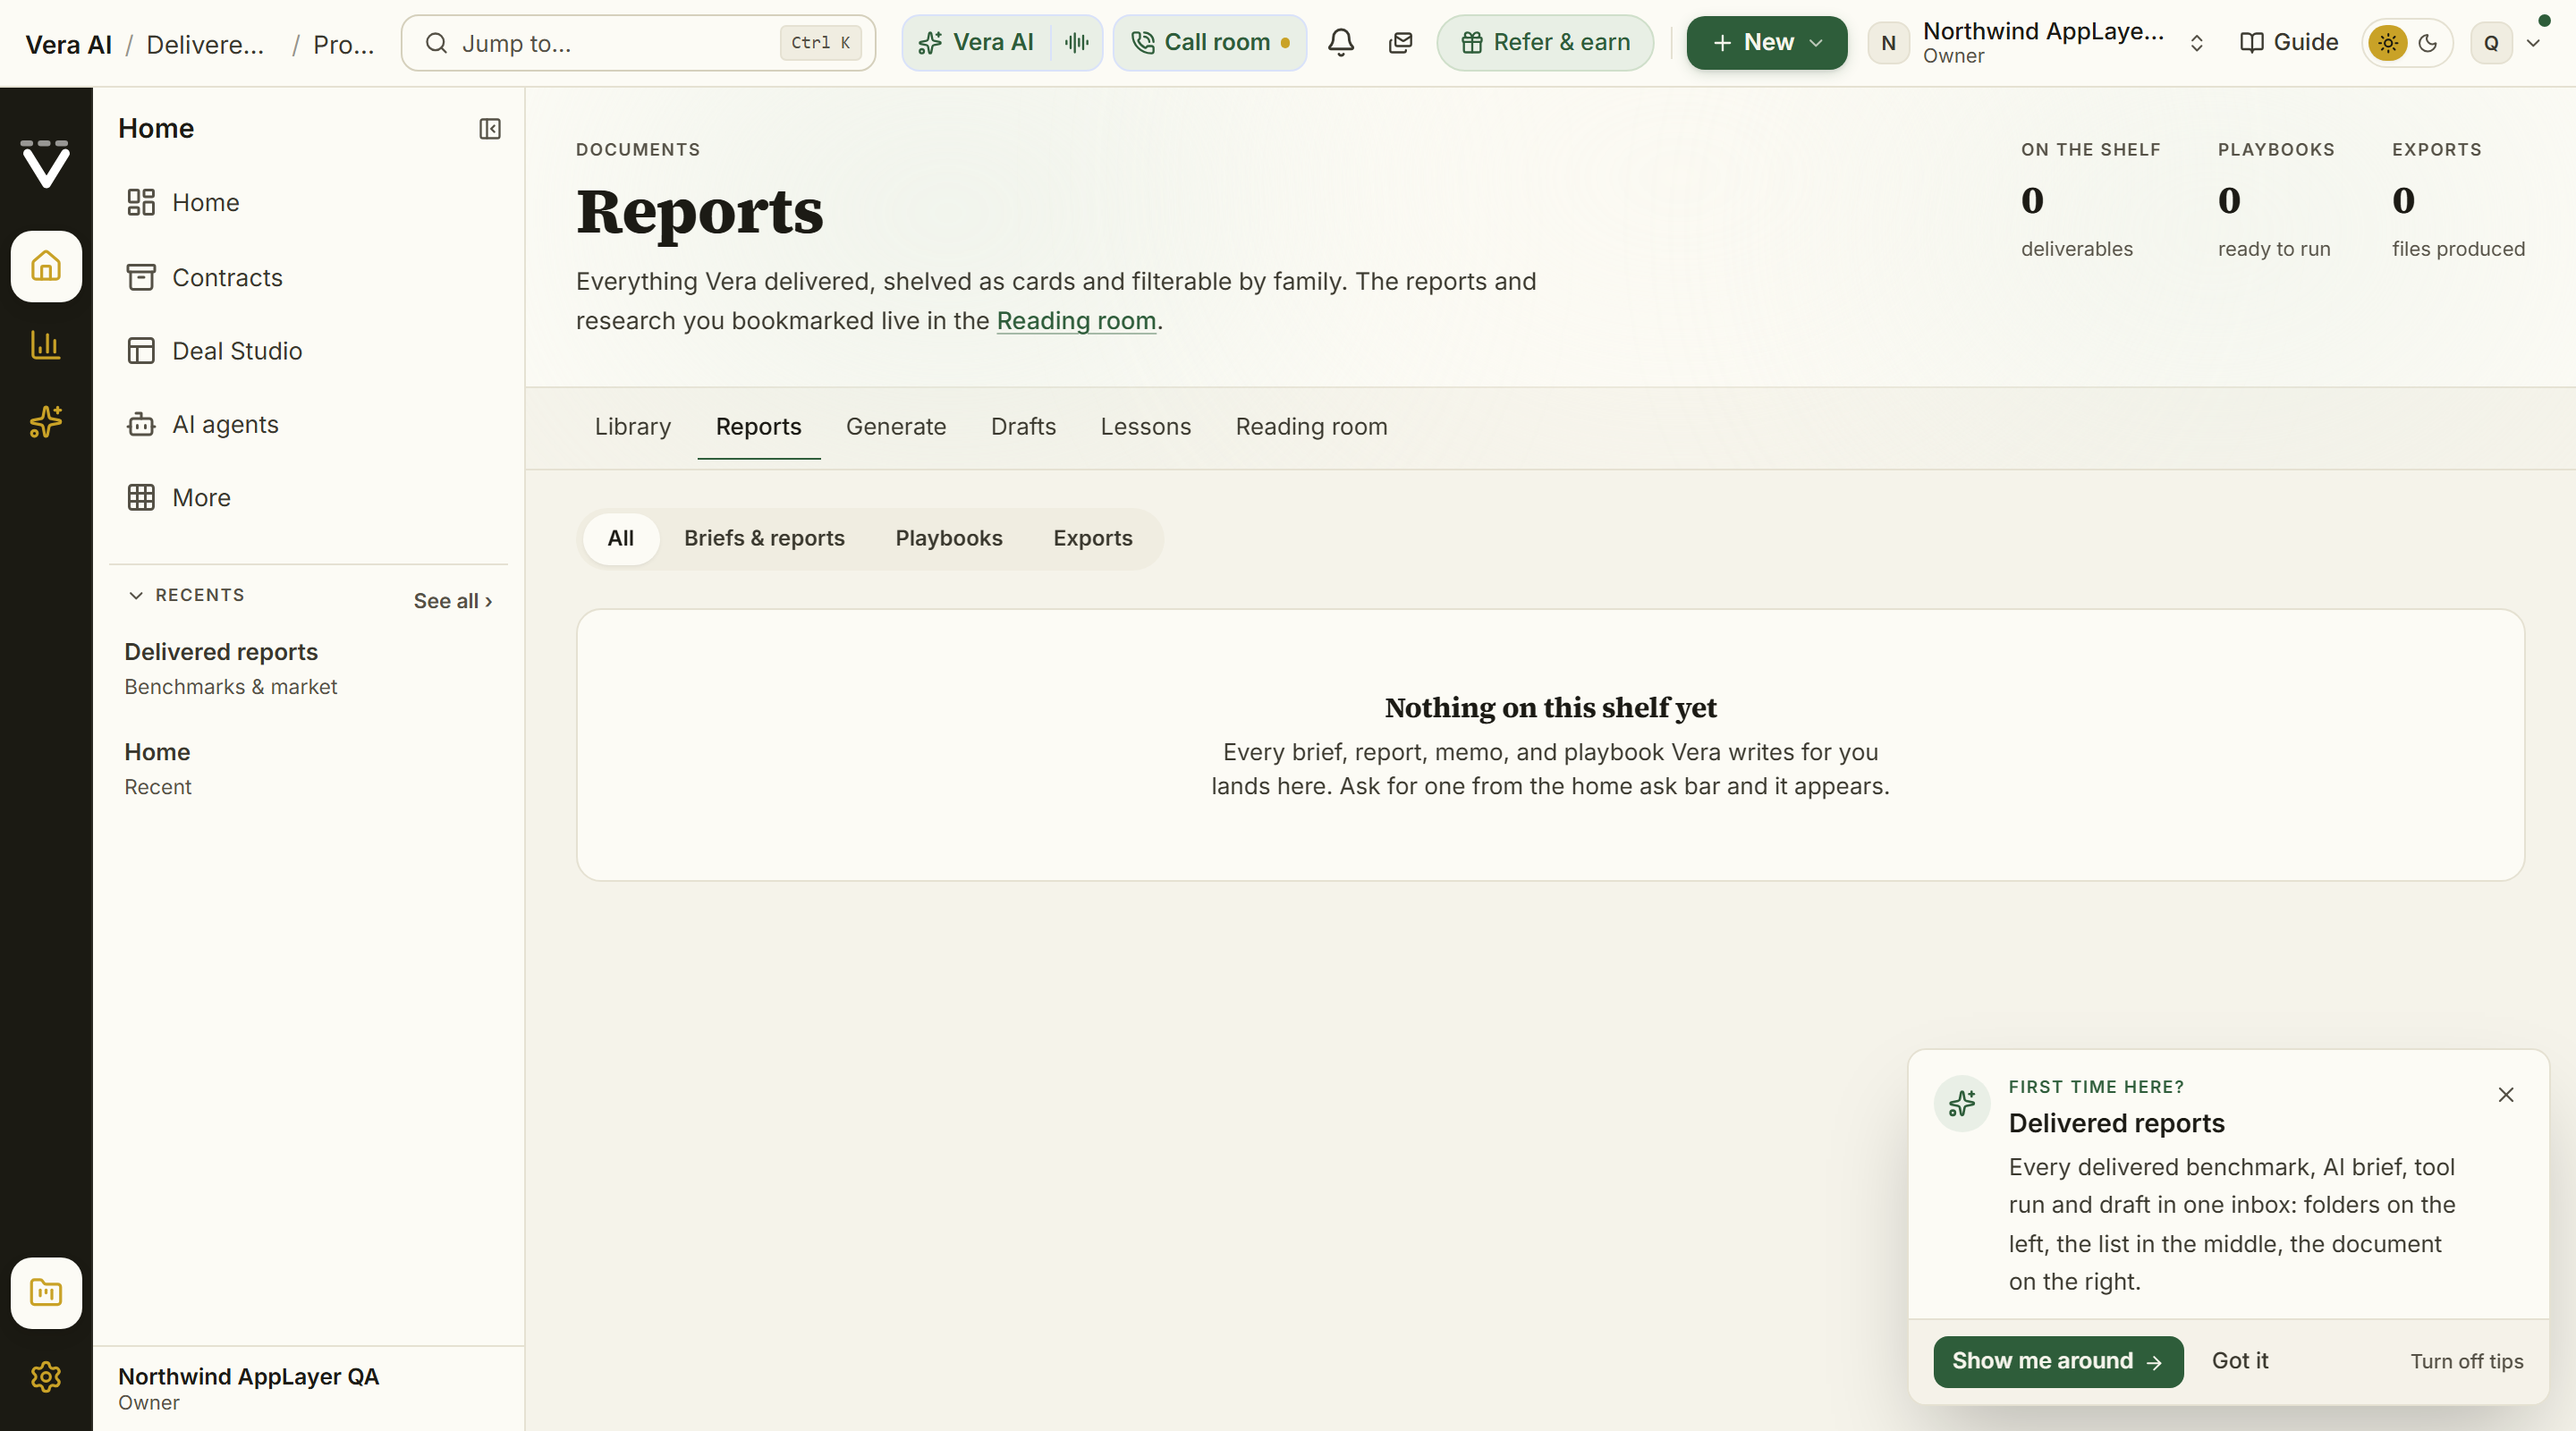Image resolution: width=2576 pixels, height=1431 pixels.
Task: Open Refer & earn
Action: pos(1544,43)
